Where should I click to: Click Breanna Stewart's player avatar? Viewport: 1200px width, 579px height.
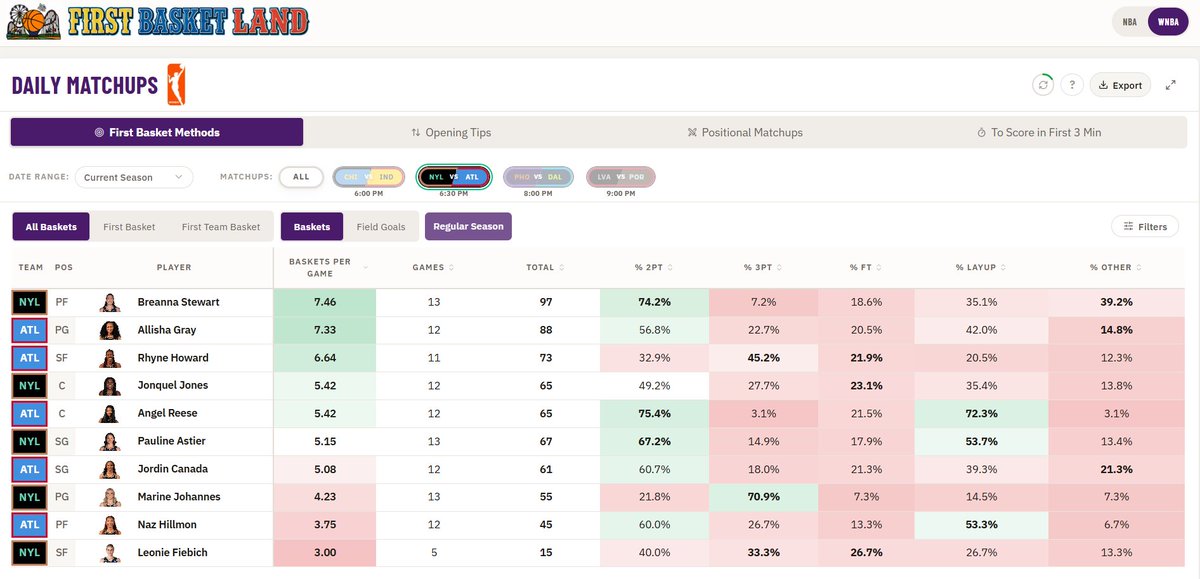[111, 302]
